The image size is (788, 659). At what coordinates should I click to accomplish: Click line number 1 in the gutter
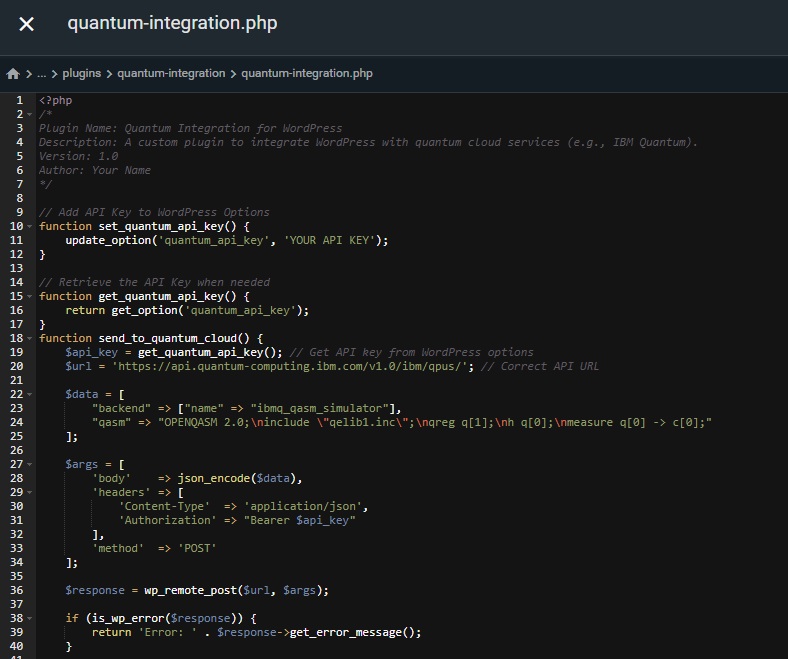pos(18,101)
